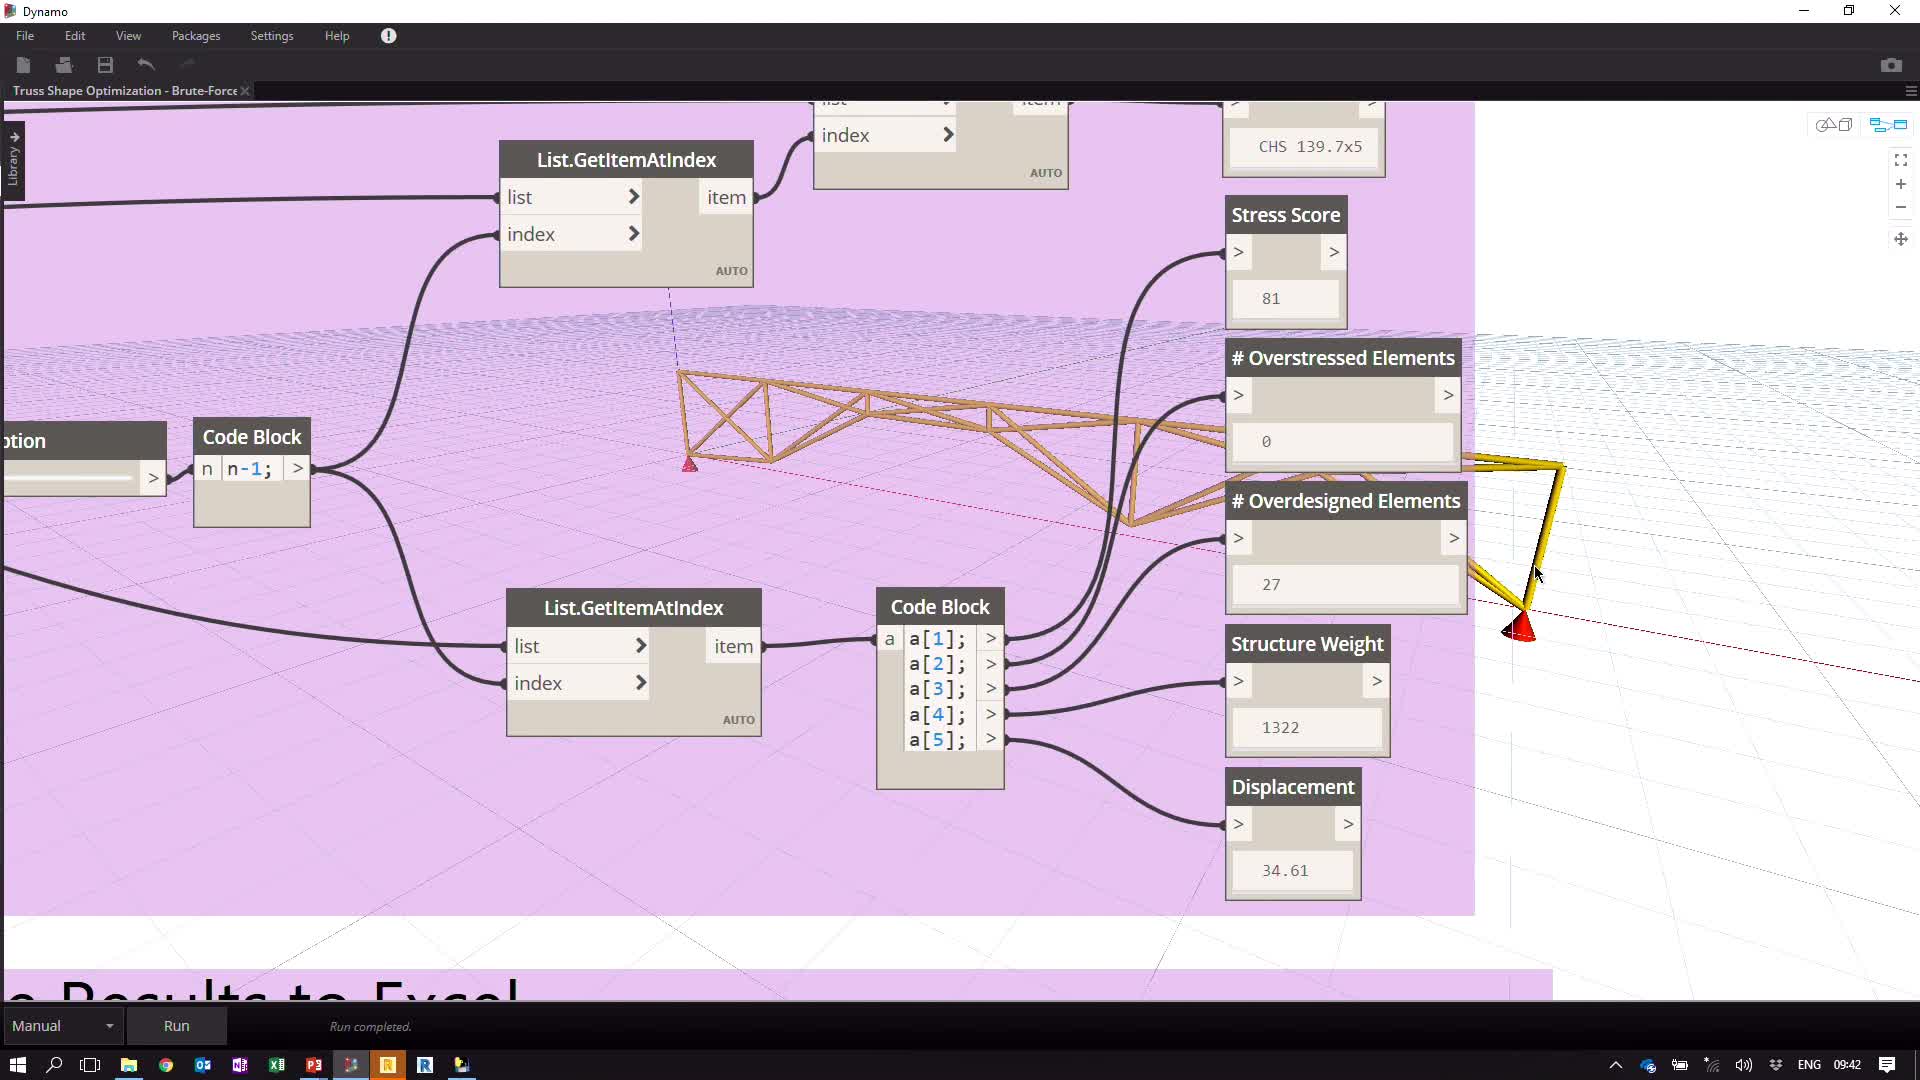
Task: Click index port chevron on lower List.GetItemAtIndex
Action: (640, 683)
